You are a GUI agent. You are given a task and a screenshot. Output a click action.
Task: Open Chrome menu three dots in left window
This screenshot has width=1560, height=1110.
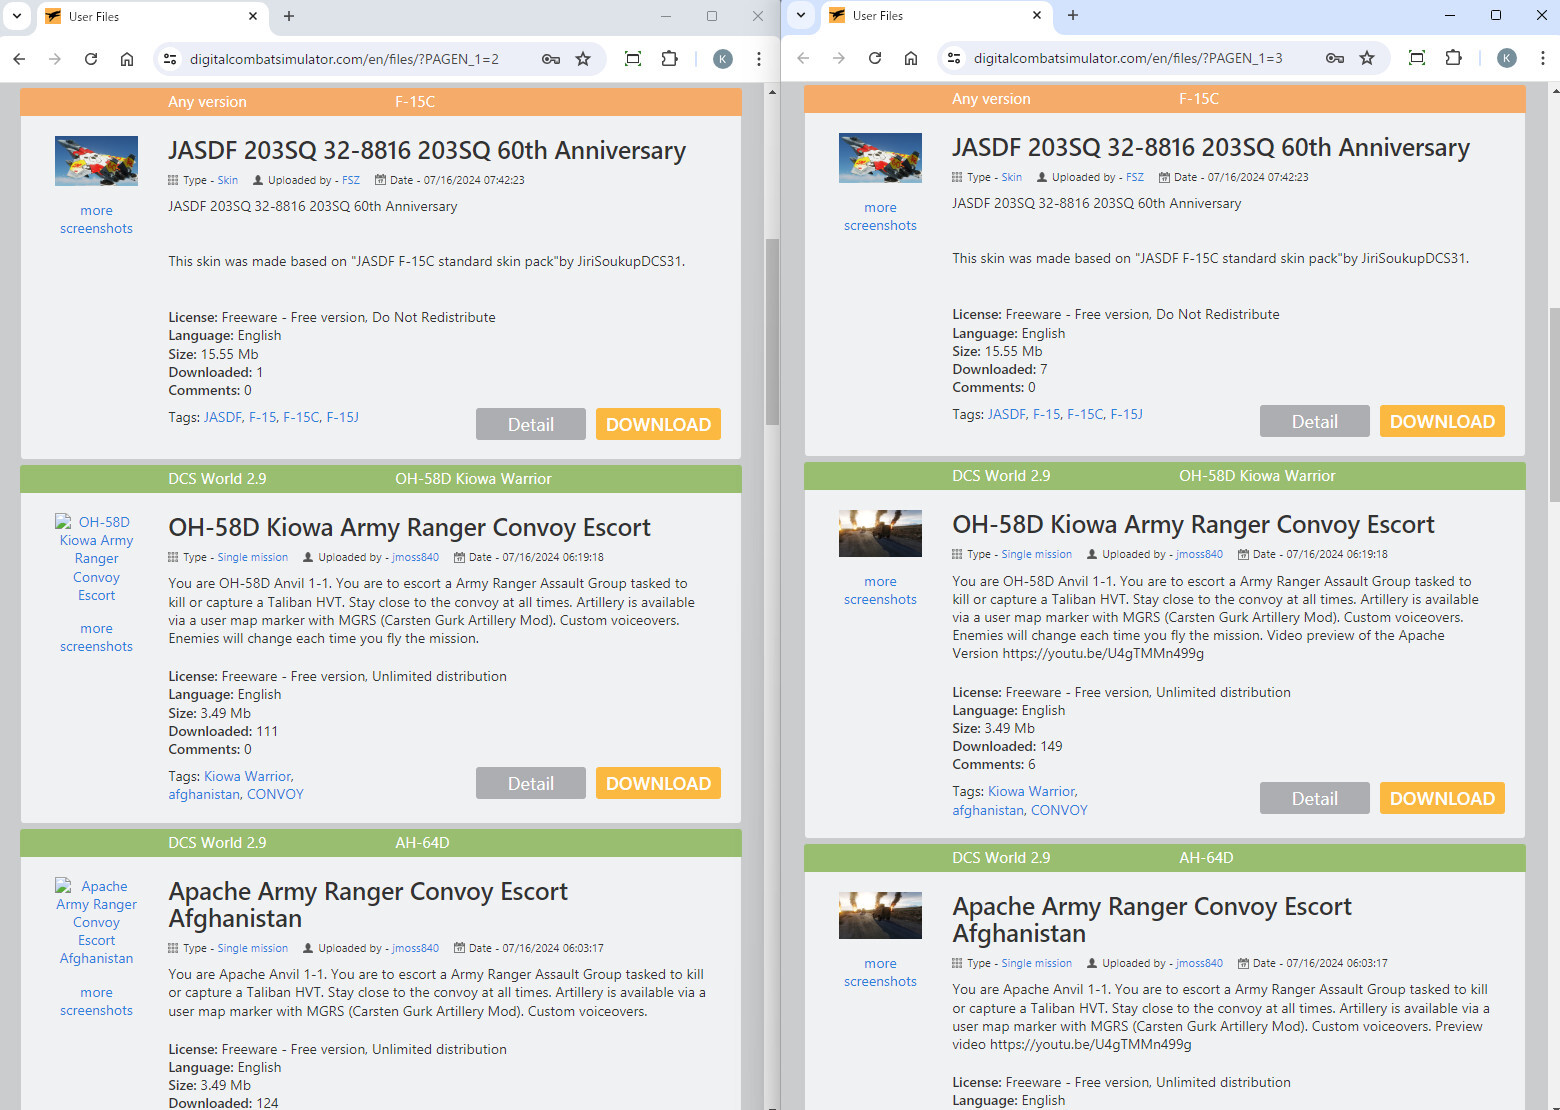pyautogui.click(x=759, y=59)
